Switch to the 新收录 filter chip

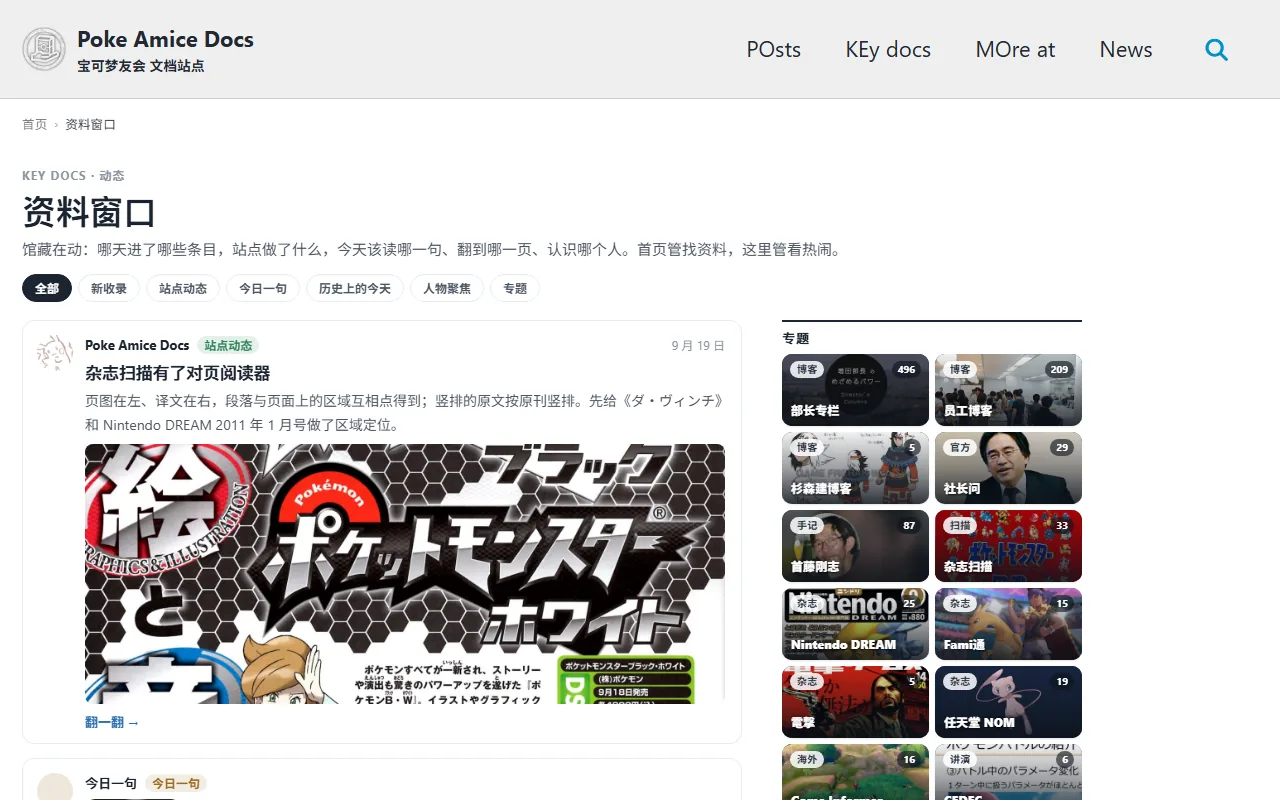[x=109, y=288]
